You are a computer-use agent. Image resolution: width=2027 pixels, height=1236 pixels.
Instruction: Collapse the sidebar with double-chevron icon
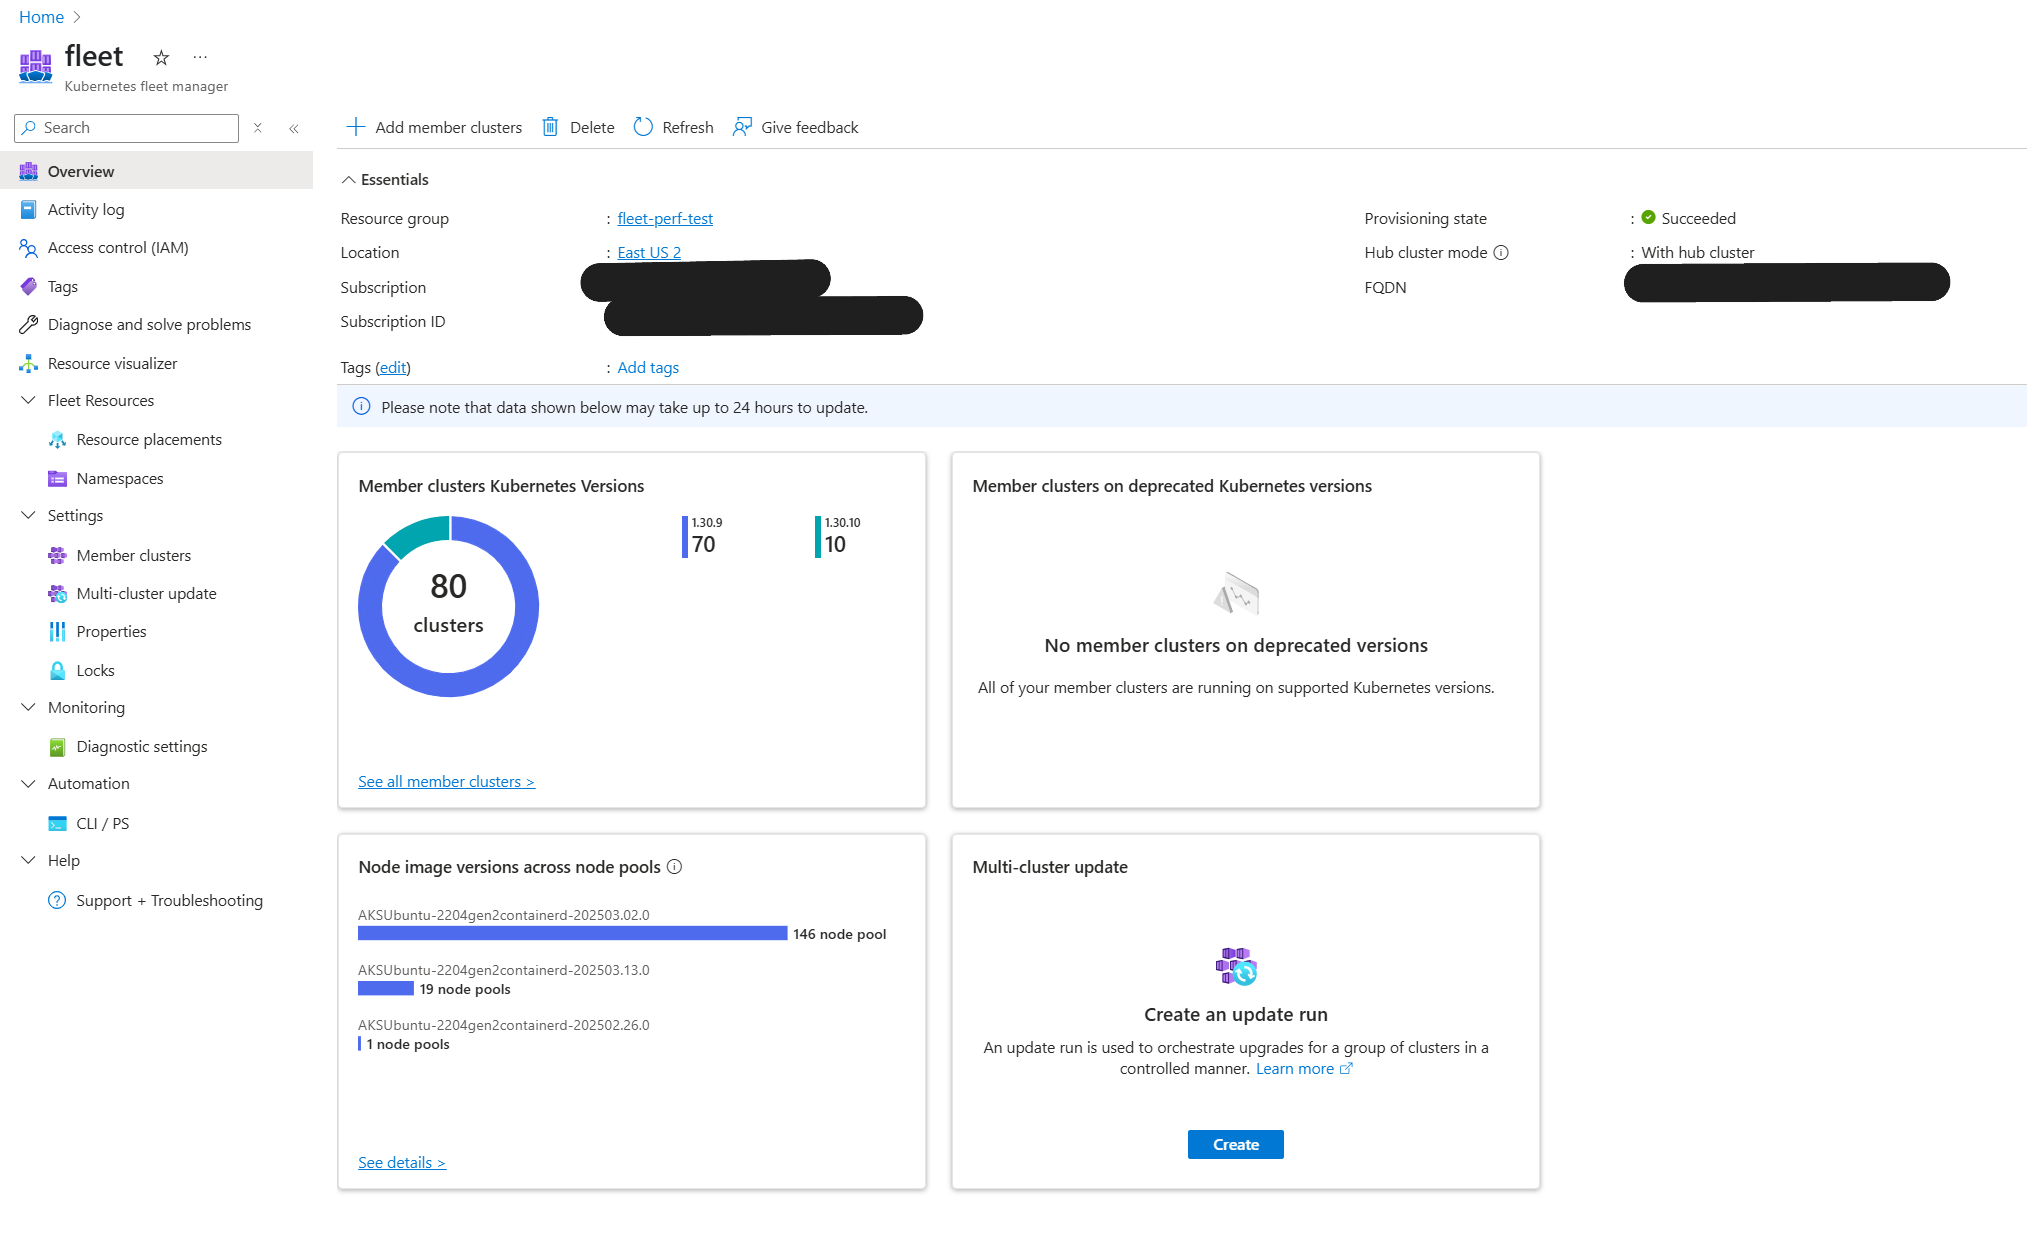point(294,128)
